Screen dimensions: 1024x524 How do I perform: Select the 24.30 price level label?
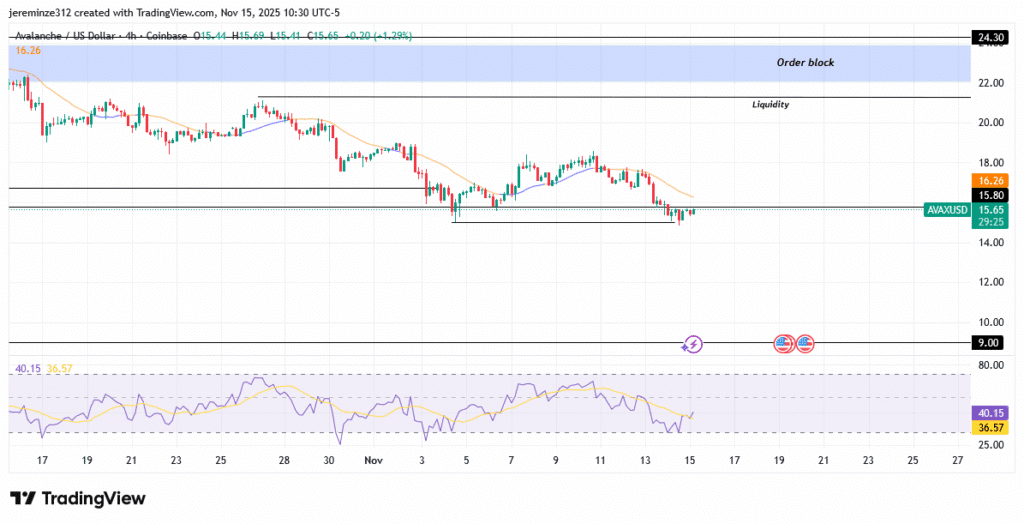click(989, 39)
